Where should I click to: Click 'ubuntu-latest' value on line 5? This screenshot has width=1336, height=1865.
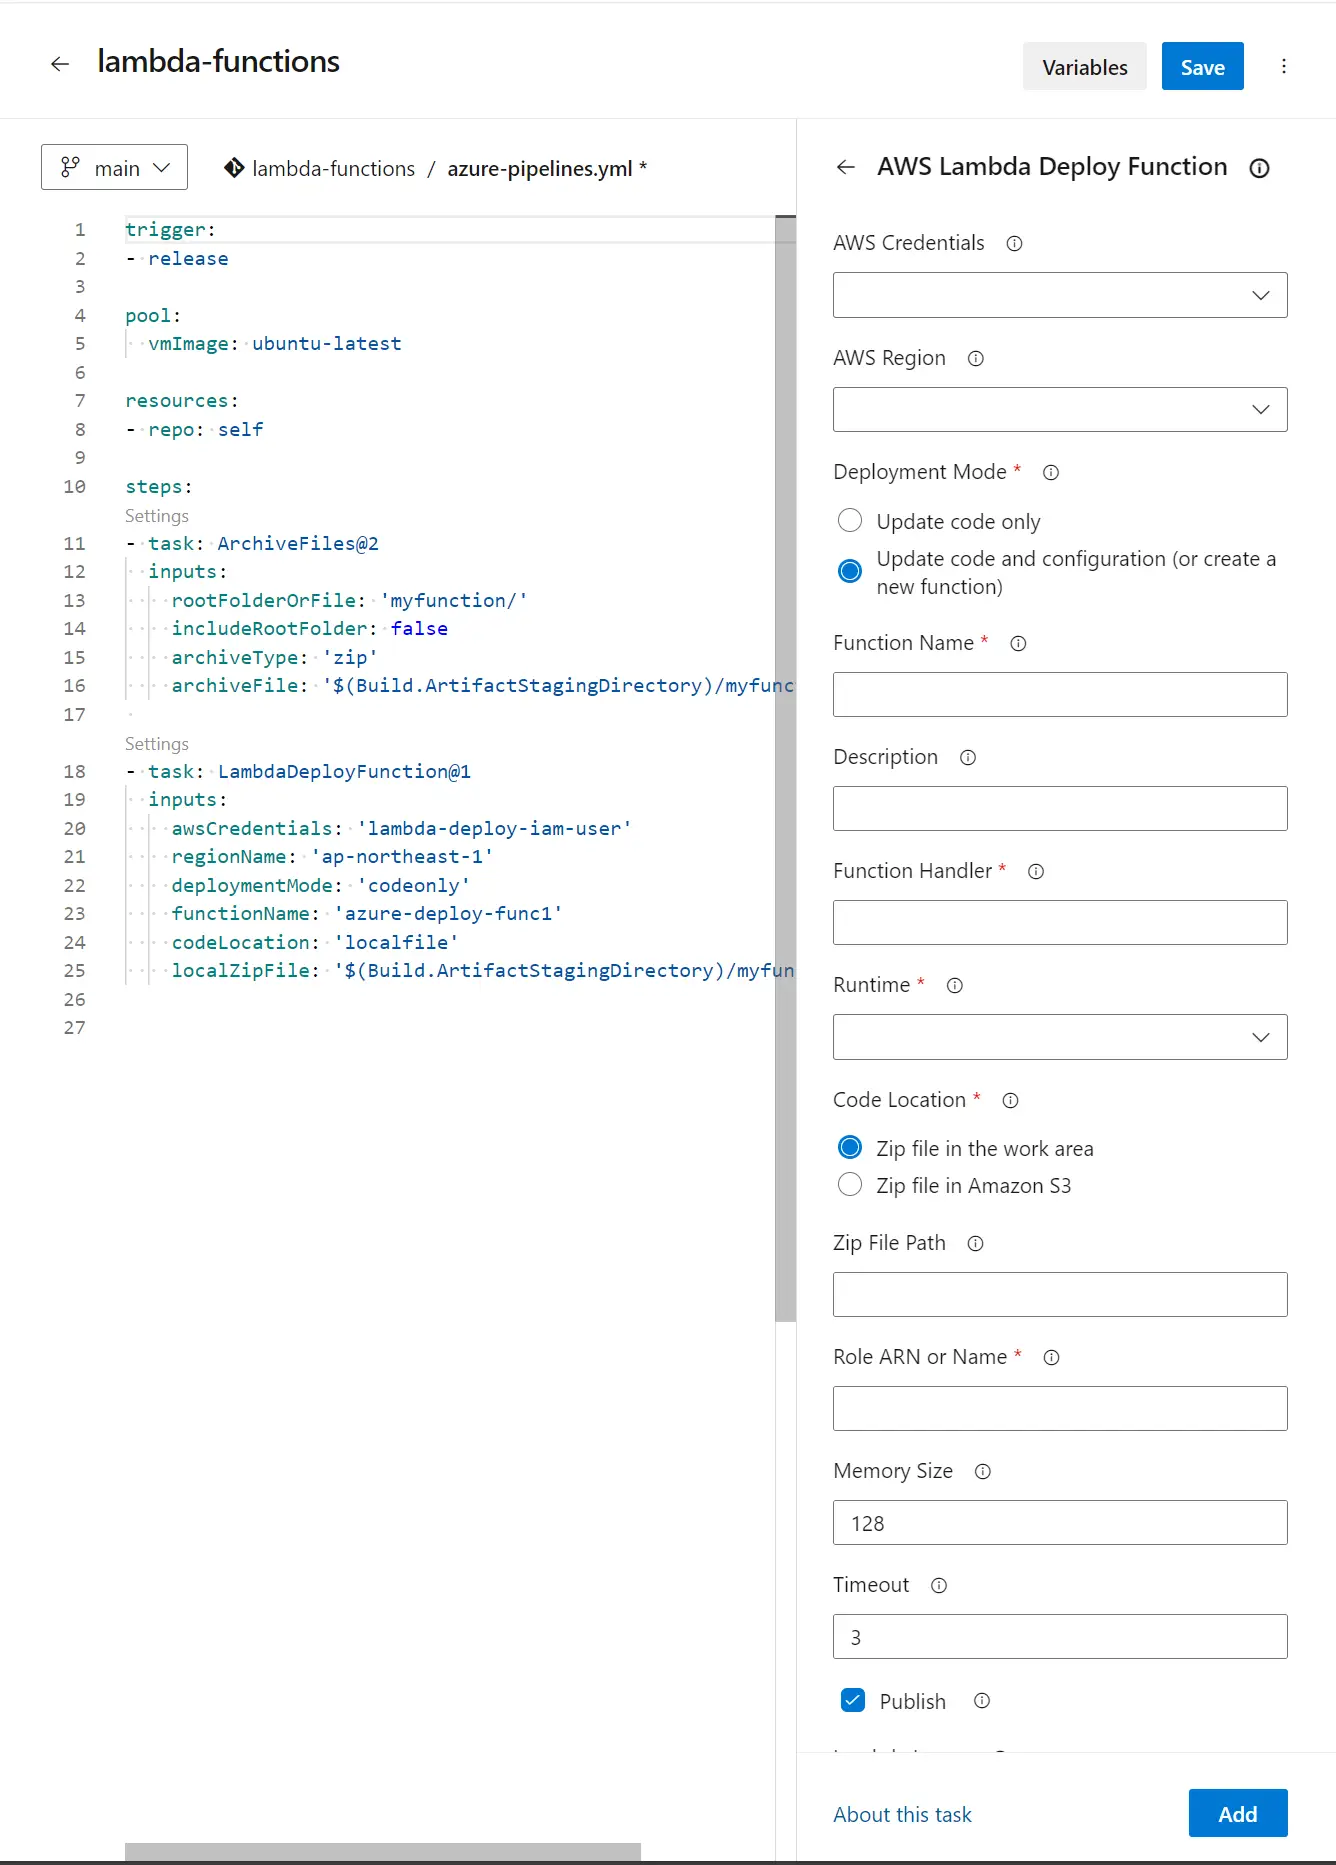(326, 343)
